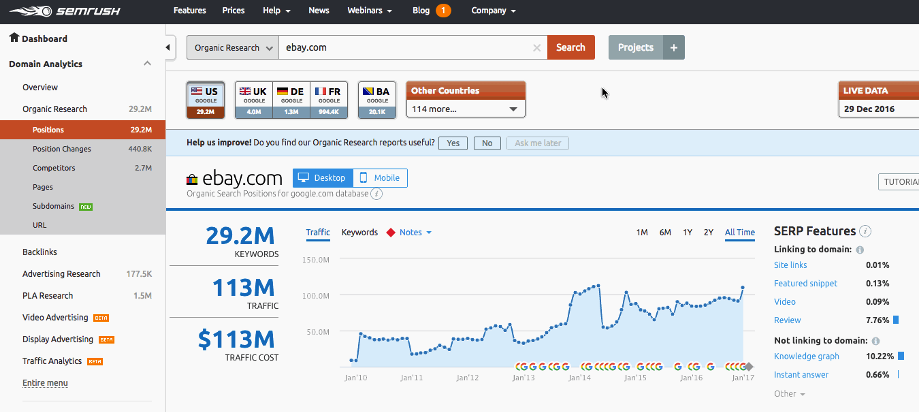Screen dimensions: 919x412
Task: Click the plus icon next to Projects
Action: coord(674,48)
